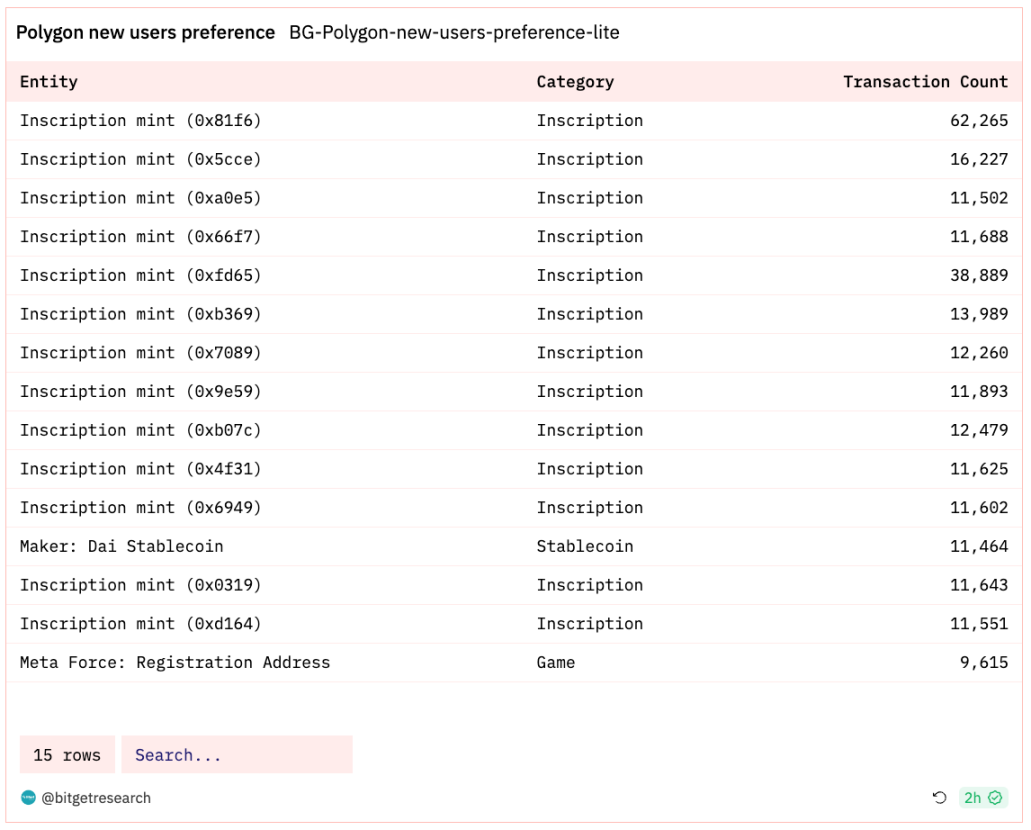Click the 62,265 transaction count value
Screen dimensions: 1031x830
coord(978,120)
